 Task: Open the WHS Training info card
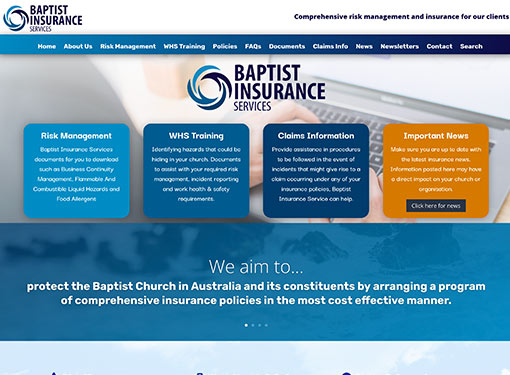(196, 171)
